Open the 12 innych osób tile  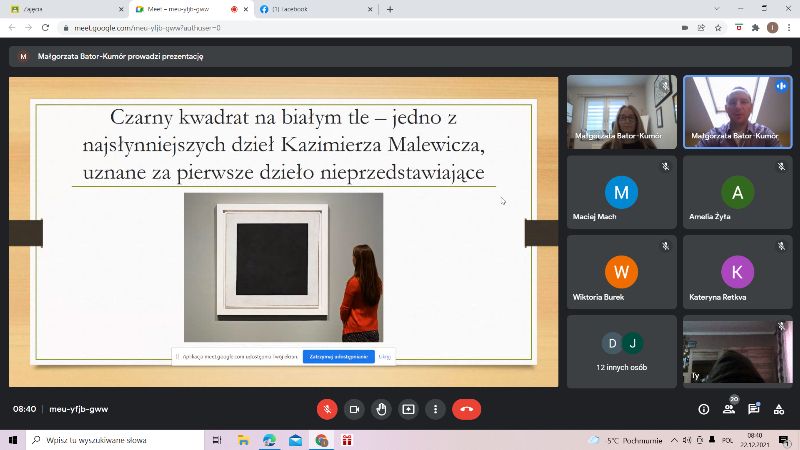(621, 352)
